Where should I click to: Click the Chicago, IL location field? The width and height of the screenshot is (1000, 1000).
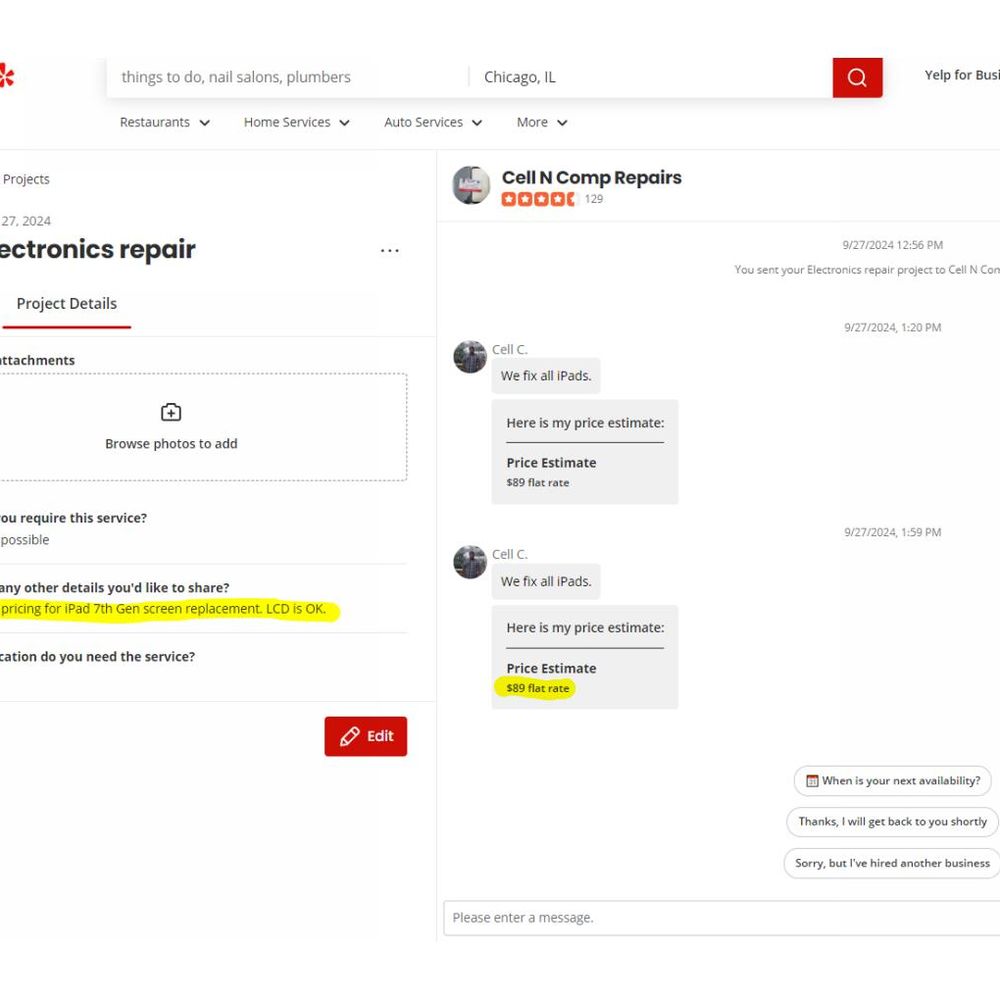[x=651, y=77]
